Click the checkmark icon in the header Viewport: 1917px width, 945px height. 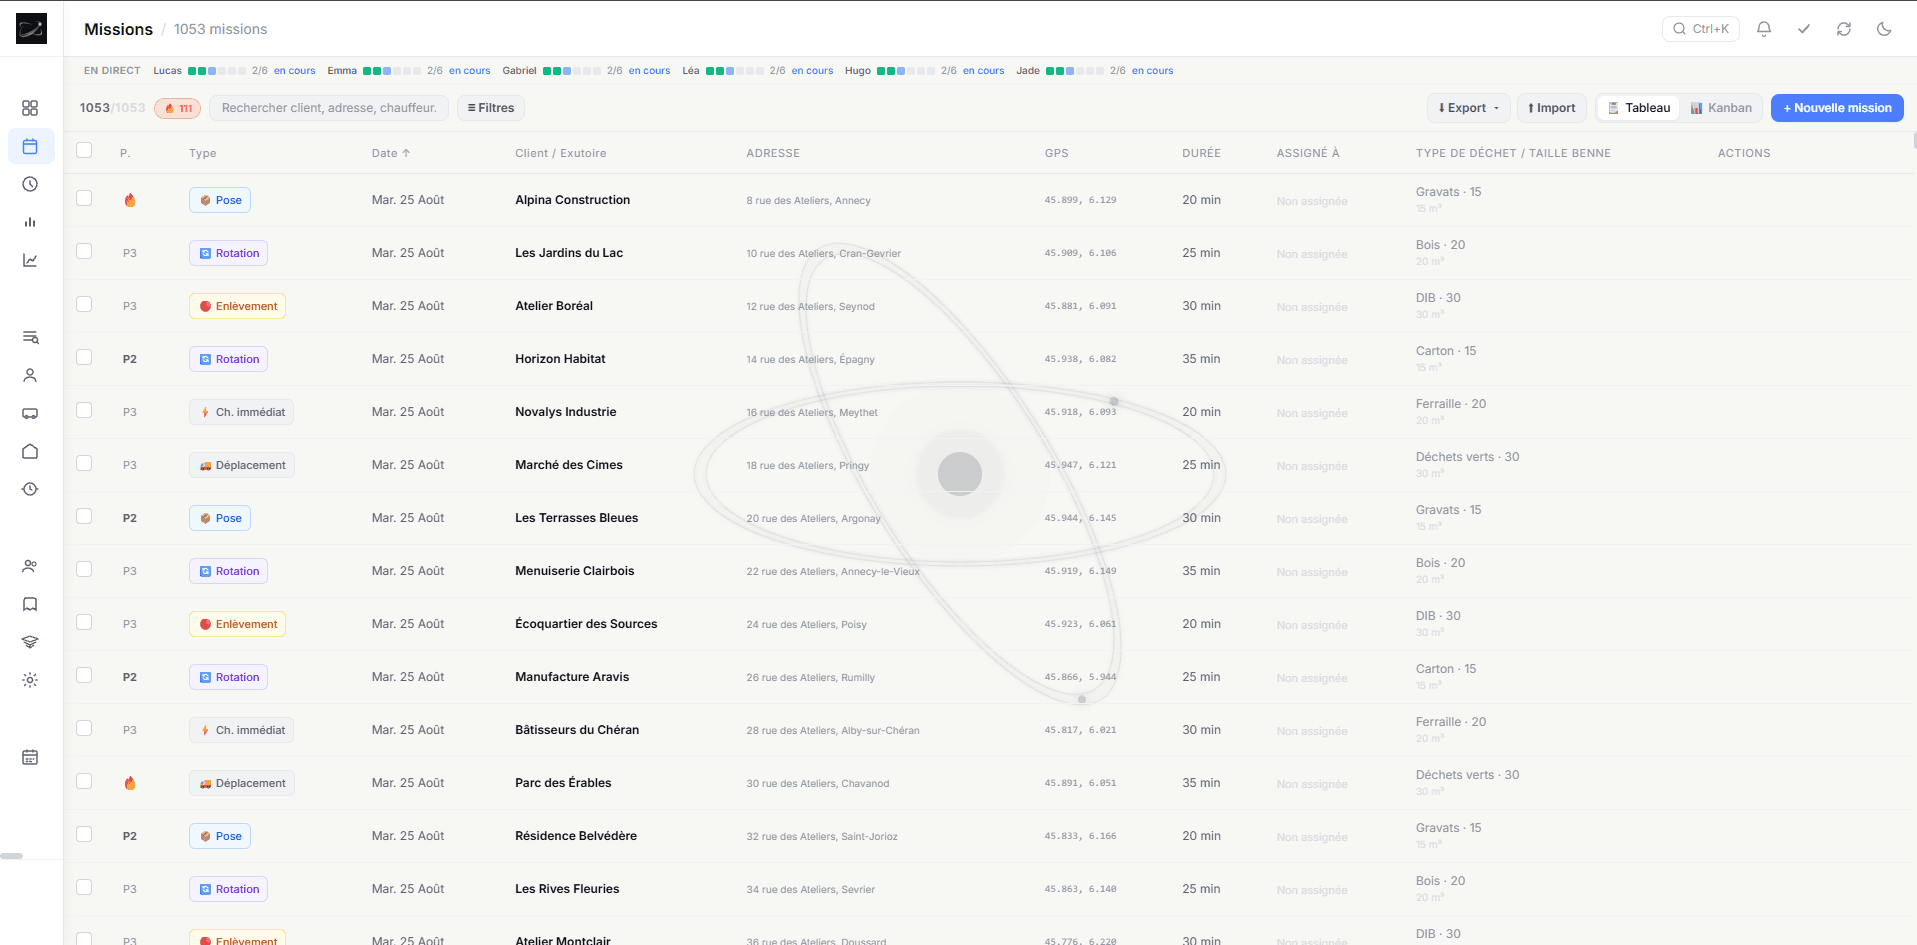coord(1804,29)
